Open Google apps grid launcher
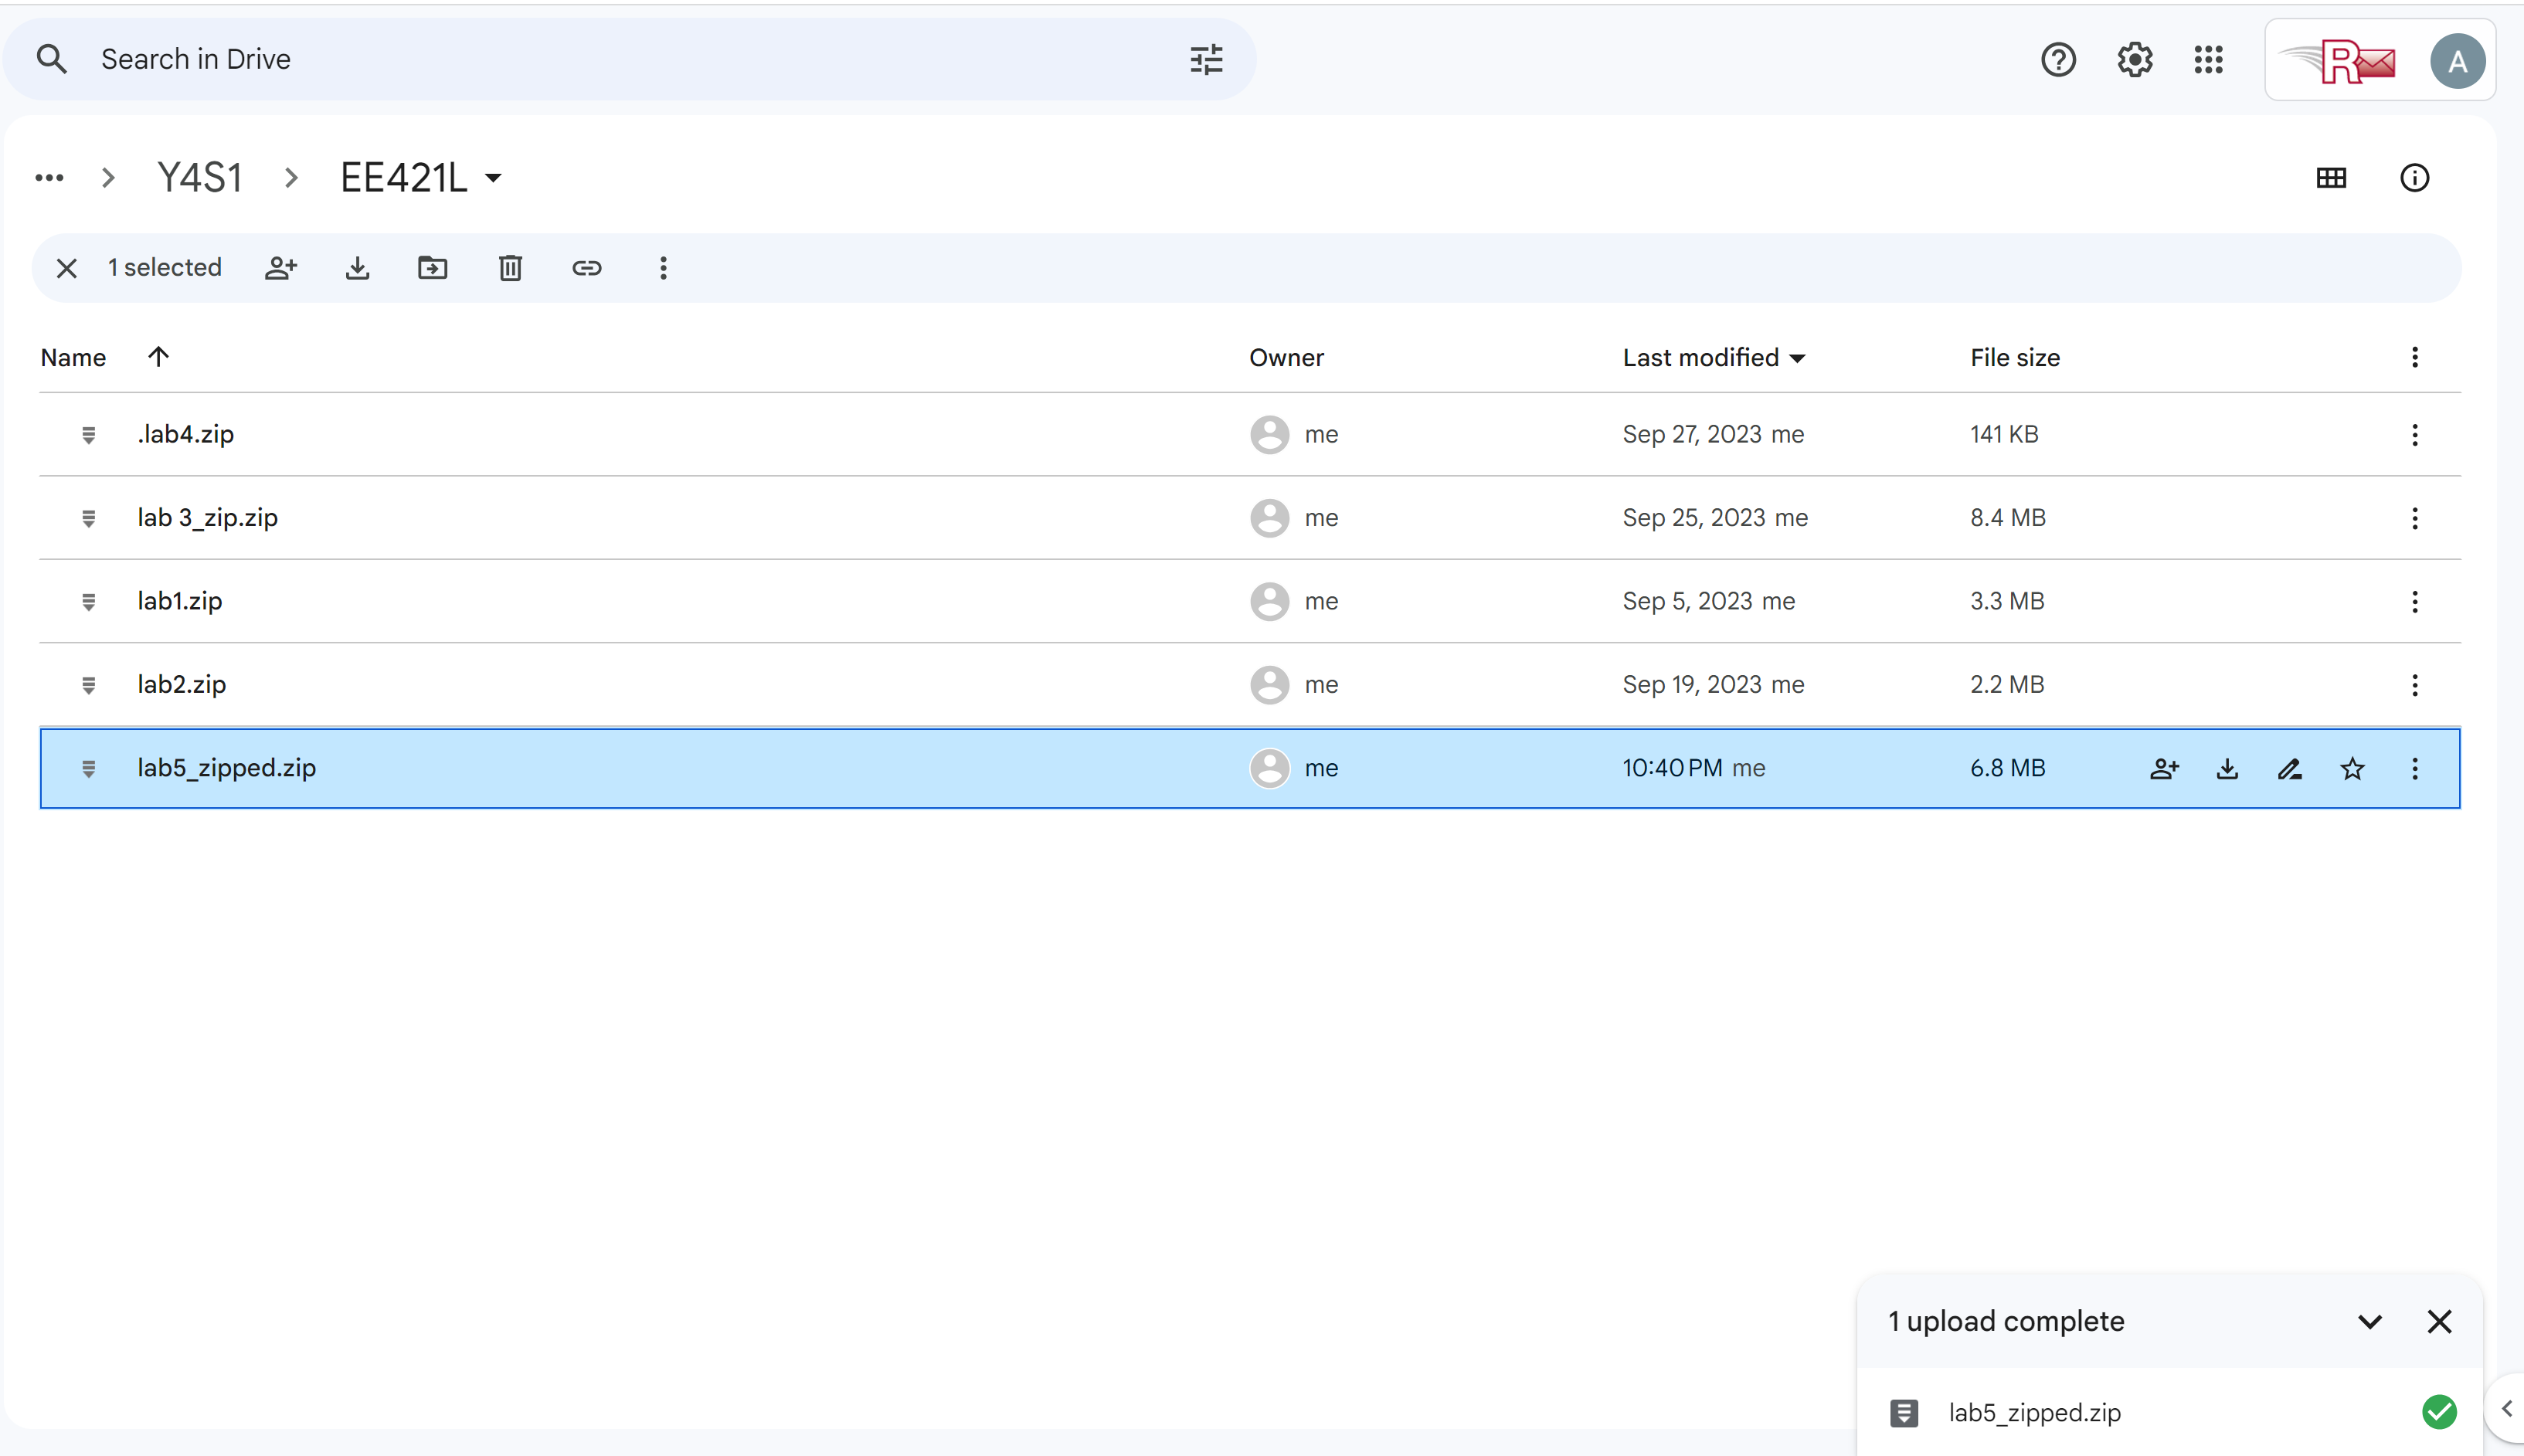This screenshot has height=1456, width=2524. pos(2208,60)
